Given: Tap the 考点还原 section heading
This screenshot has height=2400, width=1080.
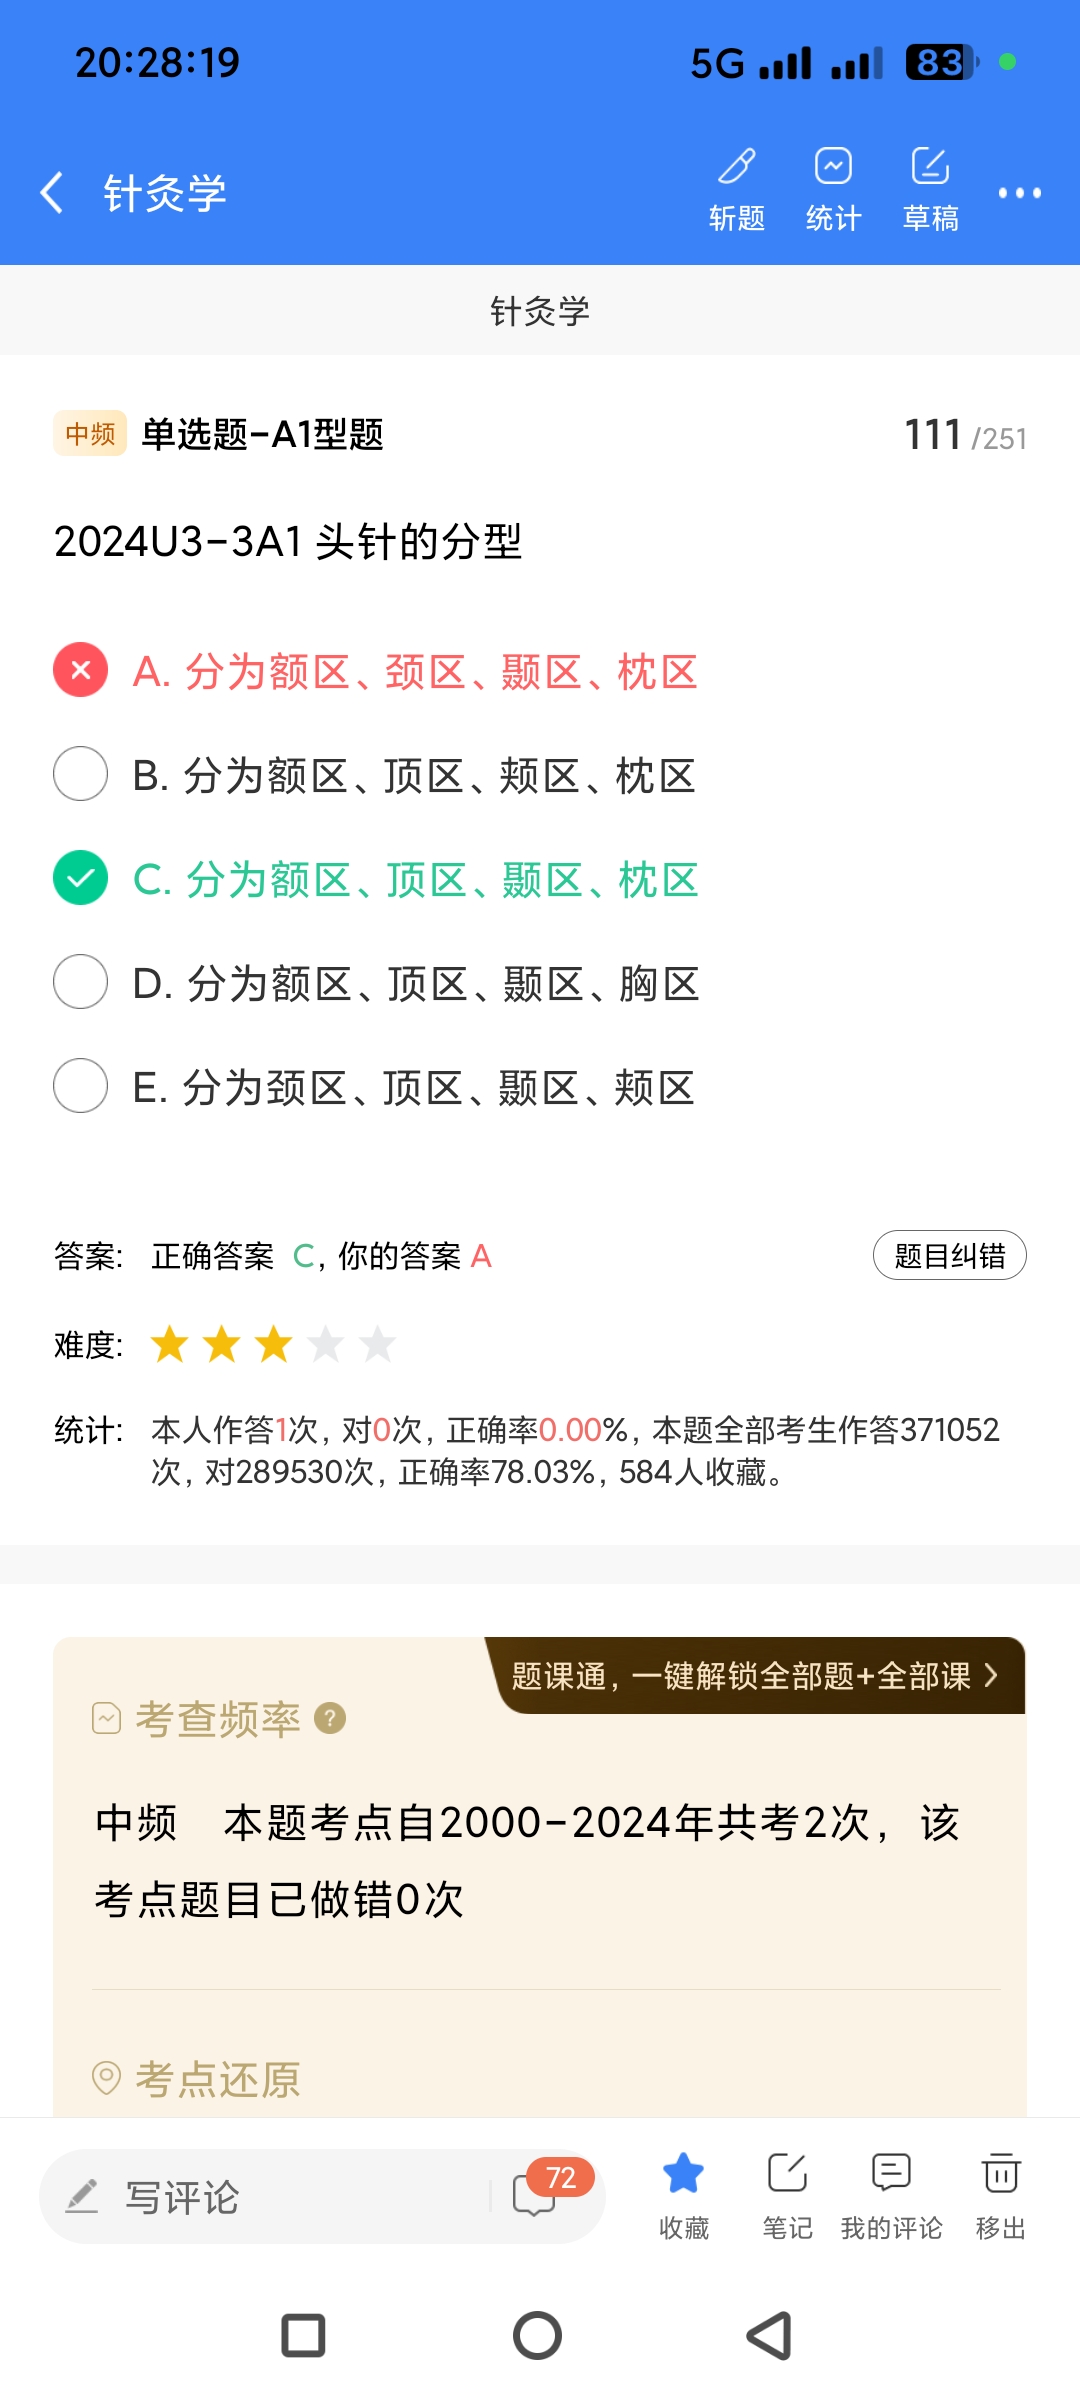Looking at the screenshot, I should (217, 2080).
